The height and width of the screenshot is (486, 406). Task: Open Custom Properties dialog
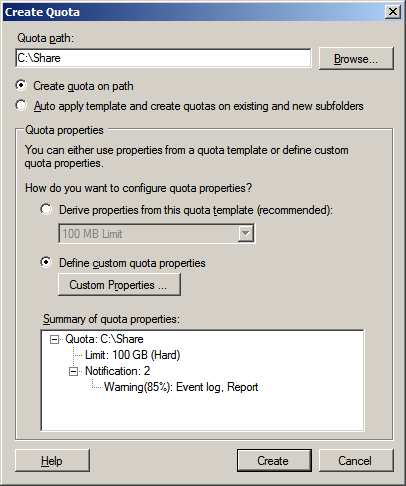pos(119,285)
